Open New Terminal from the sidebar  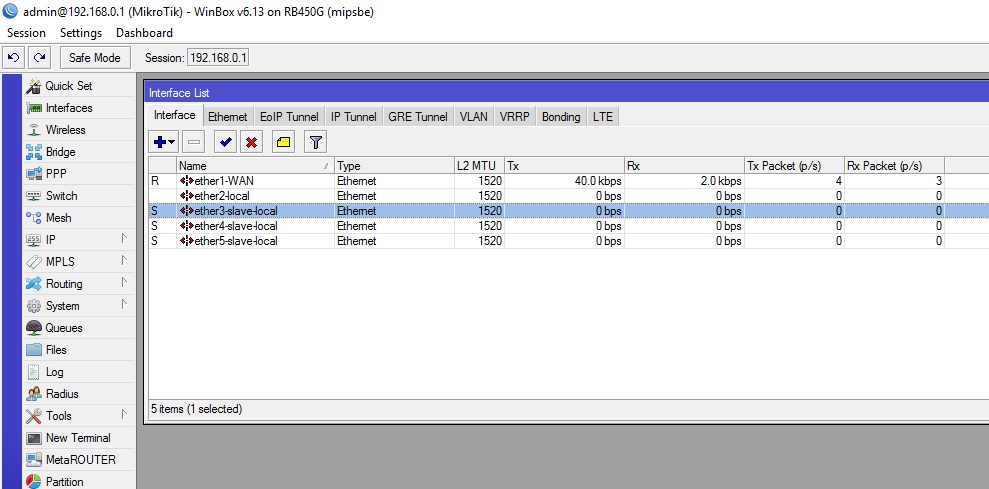pyautogui.click(x=78, y=438)
